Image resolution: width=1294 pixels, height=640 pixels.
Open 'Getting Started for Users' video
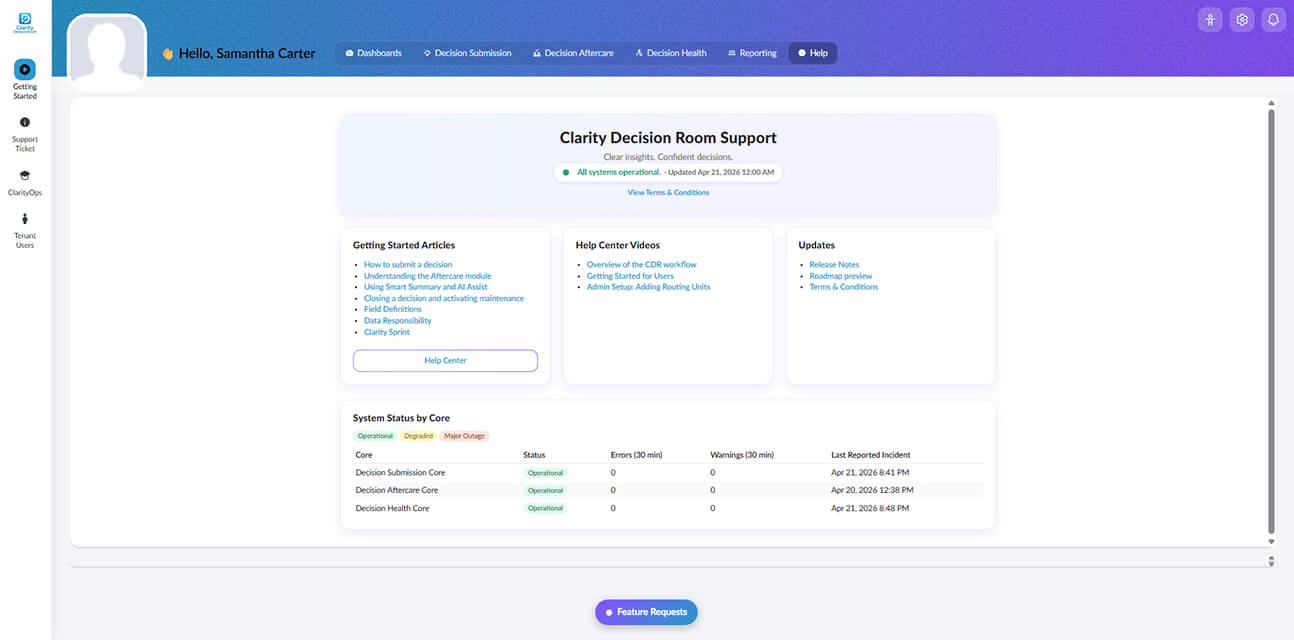point(630,275)
